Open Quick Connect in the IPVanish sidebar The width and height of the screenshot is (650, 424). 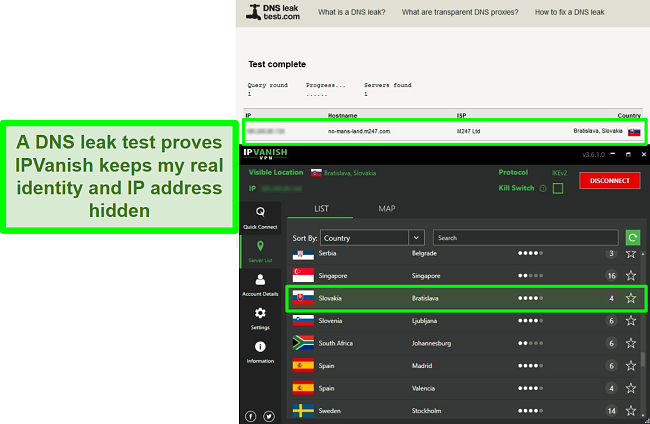coord(260,218)
